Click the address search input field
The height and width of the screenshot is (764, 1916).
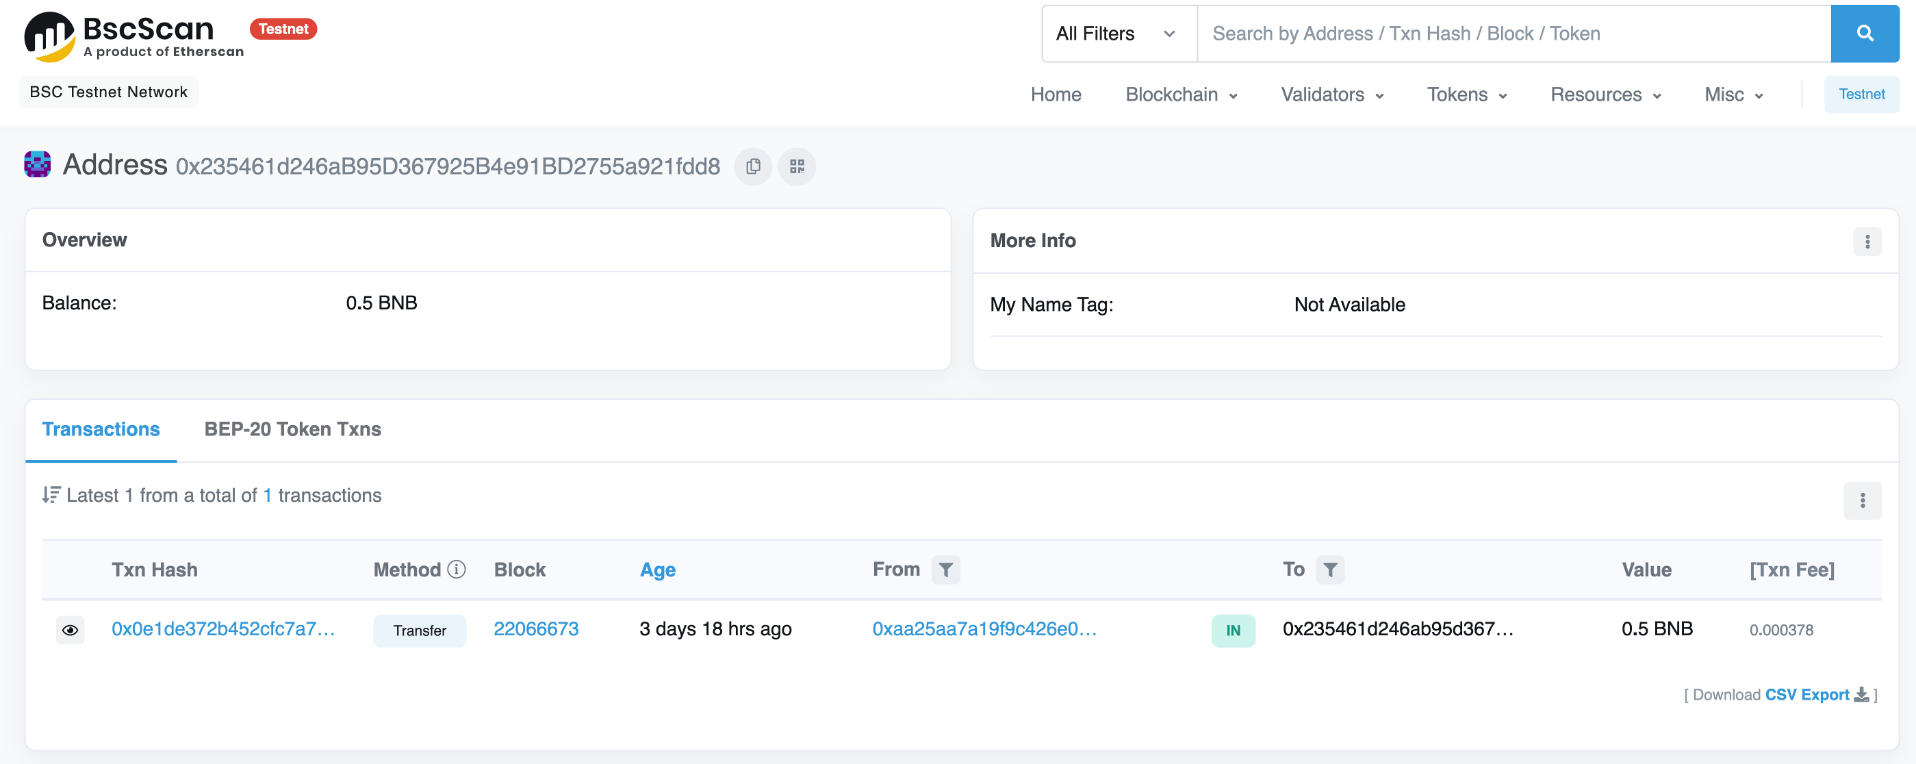tap(1512, 34)
